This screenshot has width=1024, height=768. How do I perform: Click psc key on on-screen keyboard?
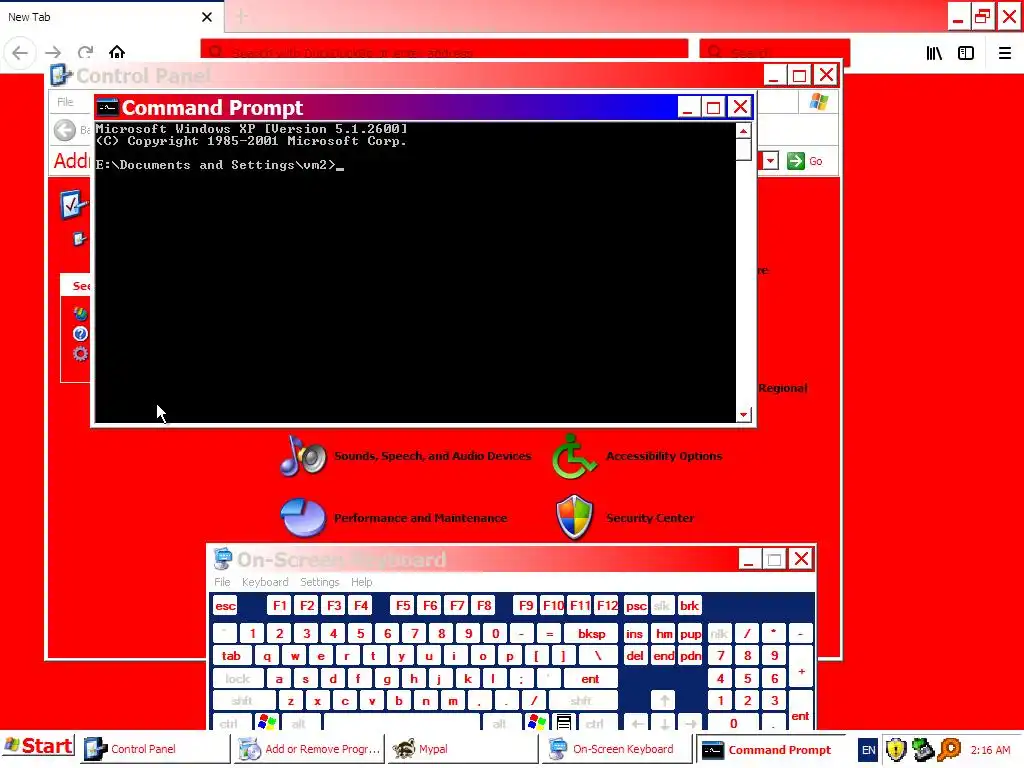point(636,606)
